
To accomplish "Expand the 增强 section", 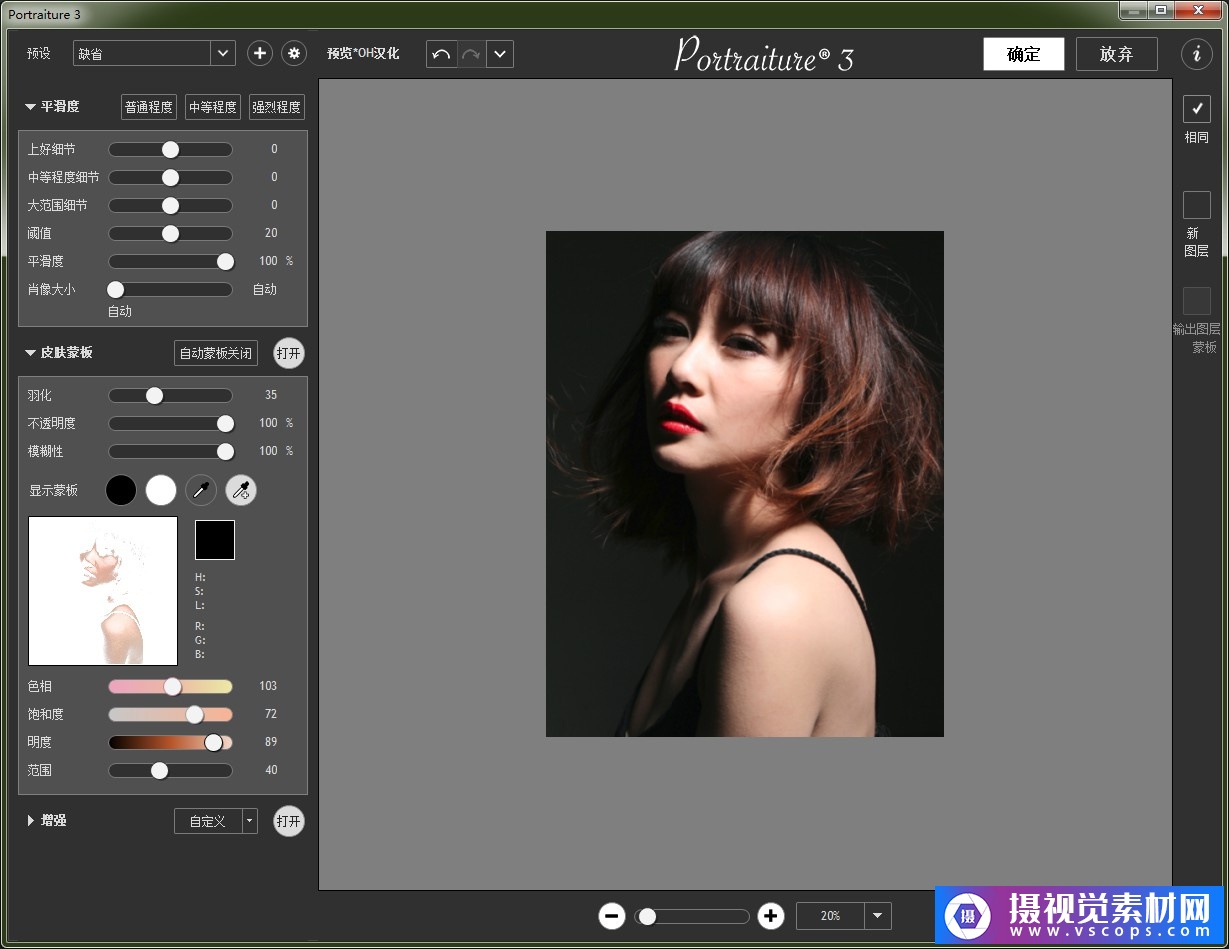I will [x=31, y=821].
